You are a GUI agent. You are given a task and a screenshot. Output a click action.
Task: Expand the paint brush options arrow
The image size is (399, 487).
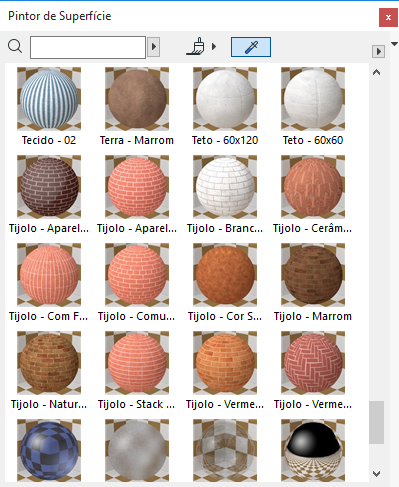coord(214,46)
